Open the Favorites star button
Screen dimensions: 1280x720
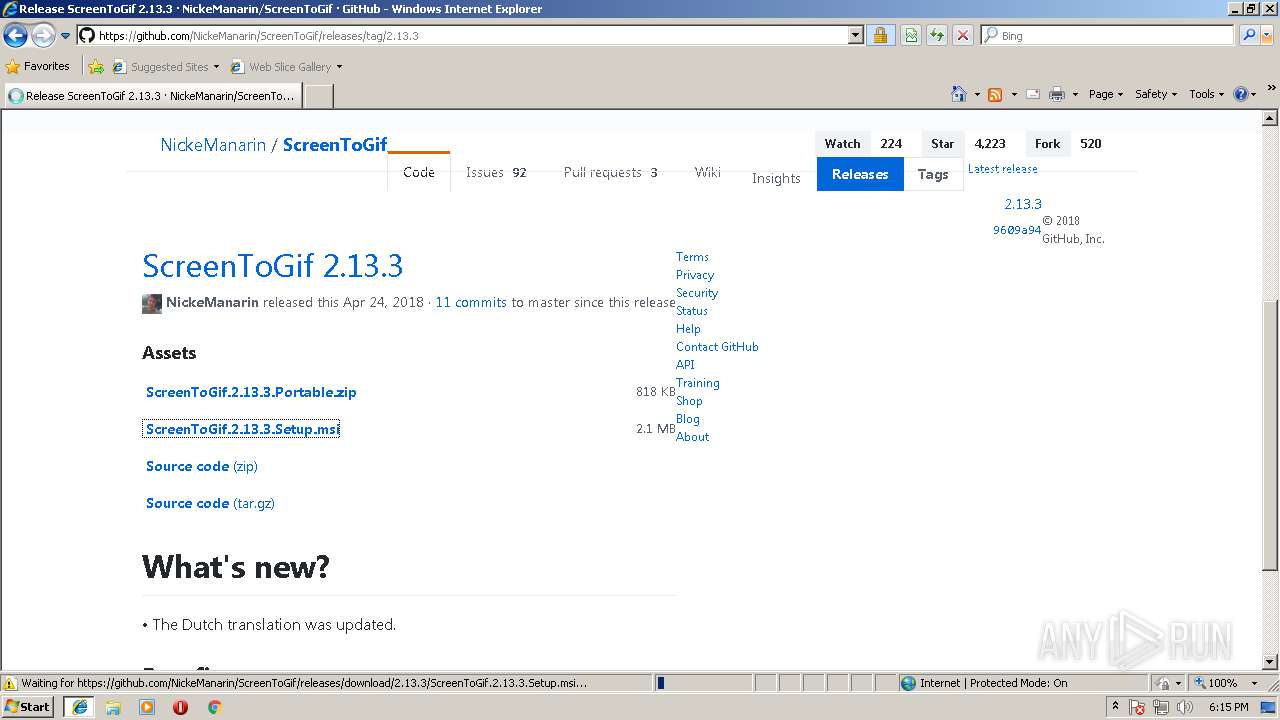[38, 66]
